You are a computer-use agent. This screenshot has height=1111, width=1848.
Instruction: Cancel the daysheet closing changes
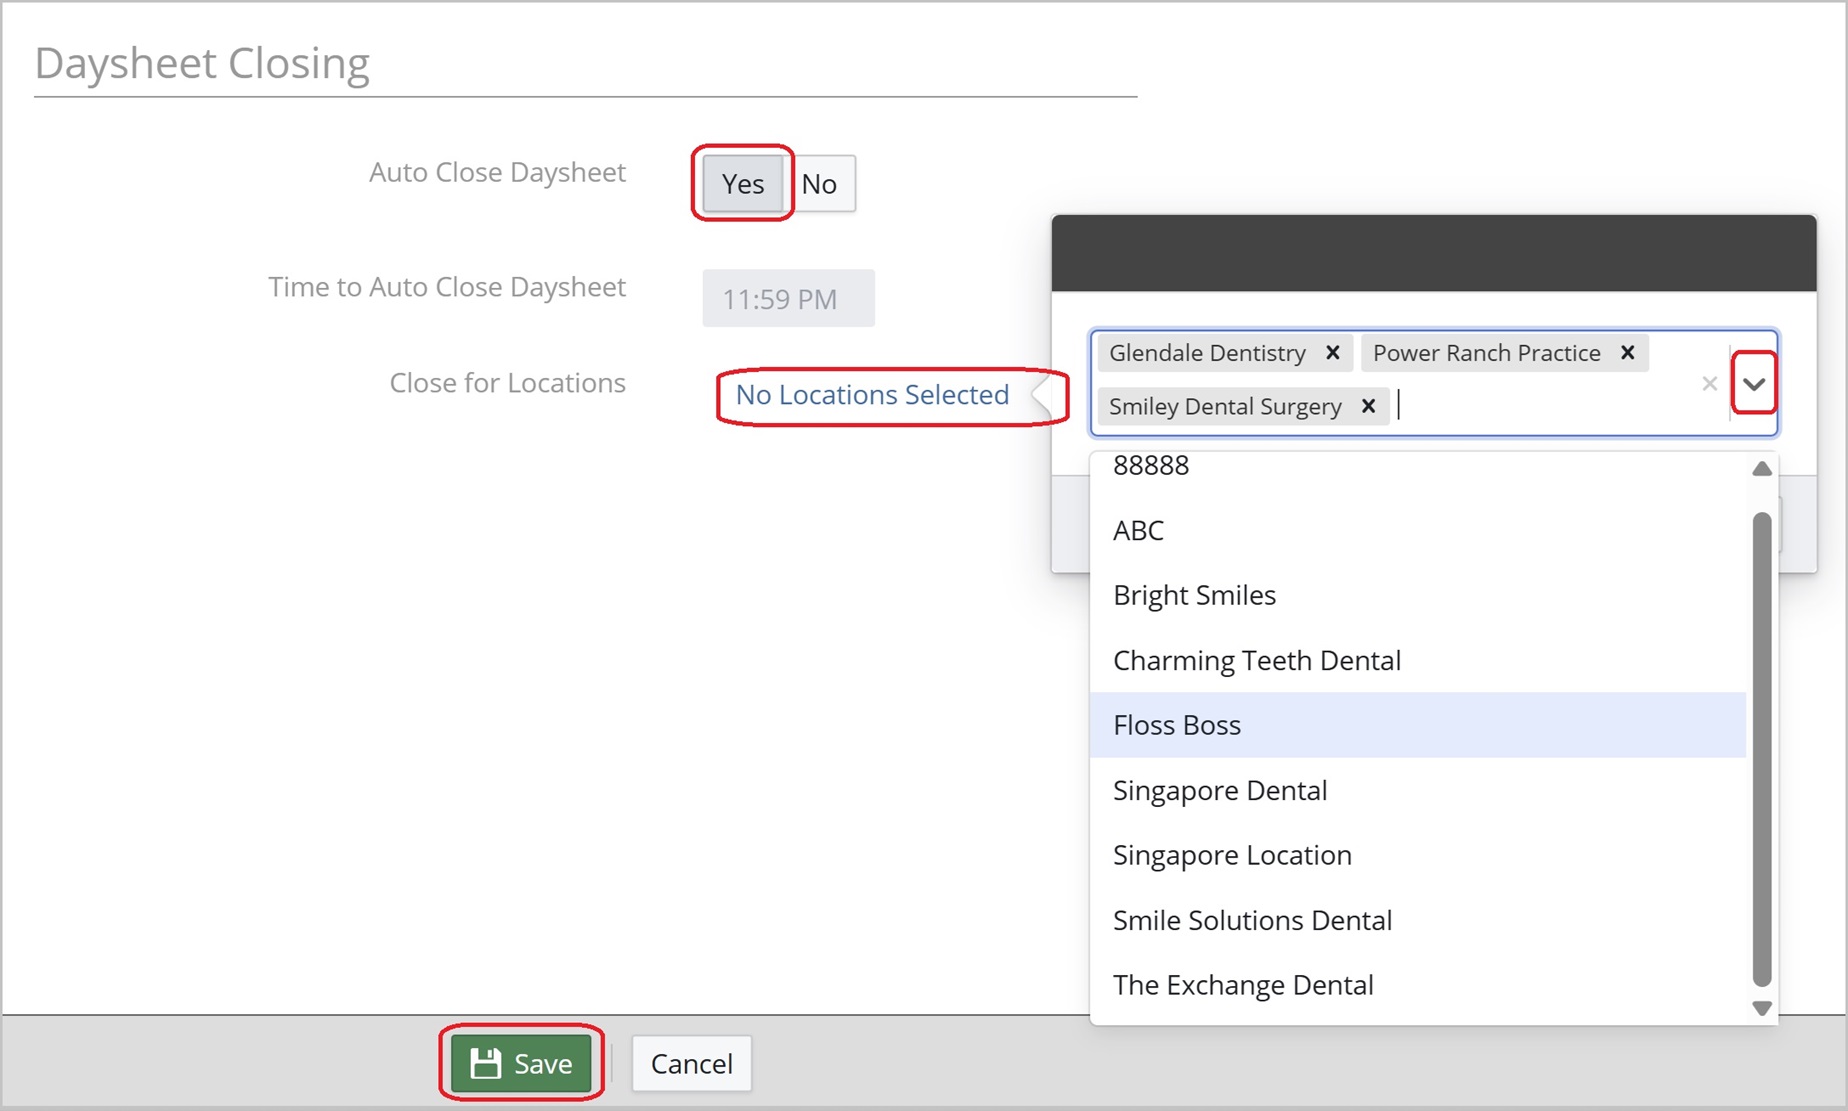691,1063
